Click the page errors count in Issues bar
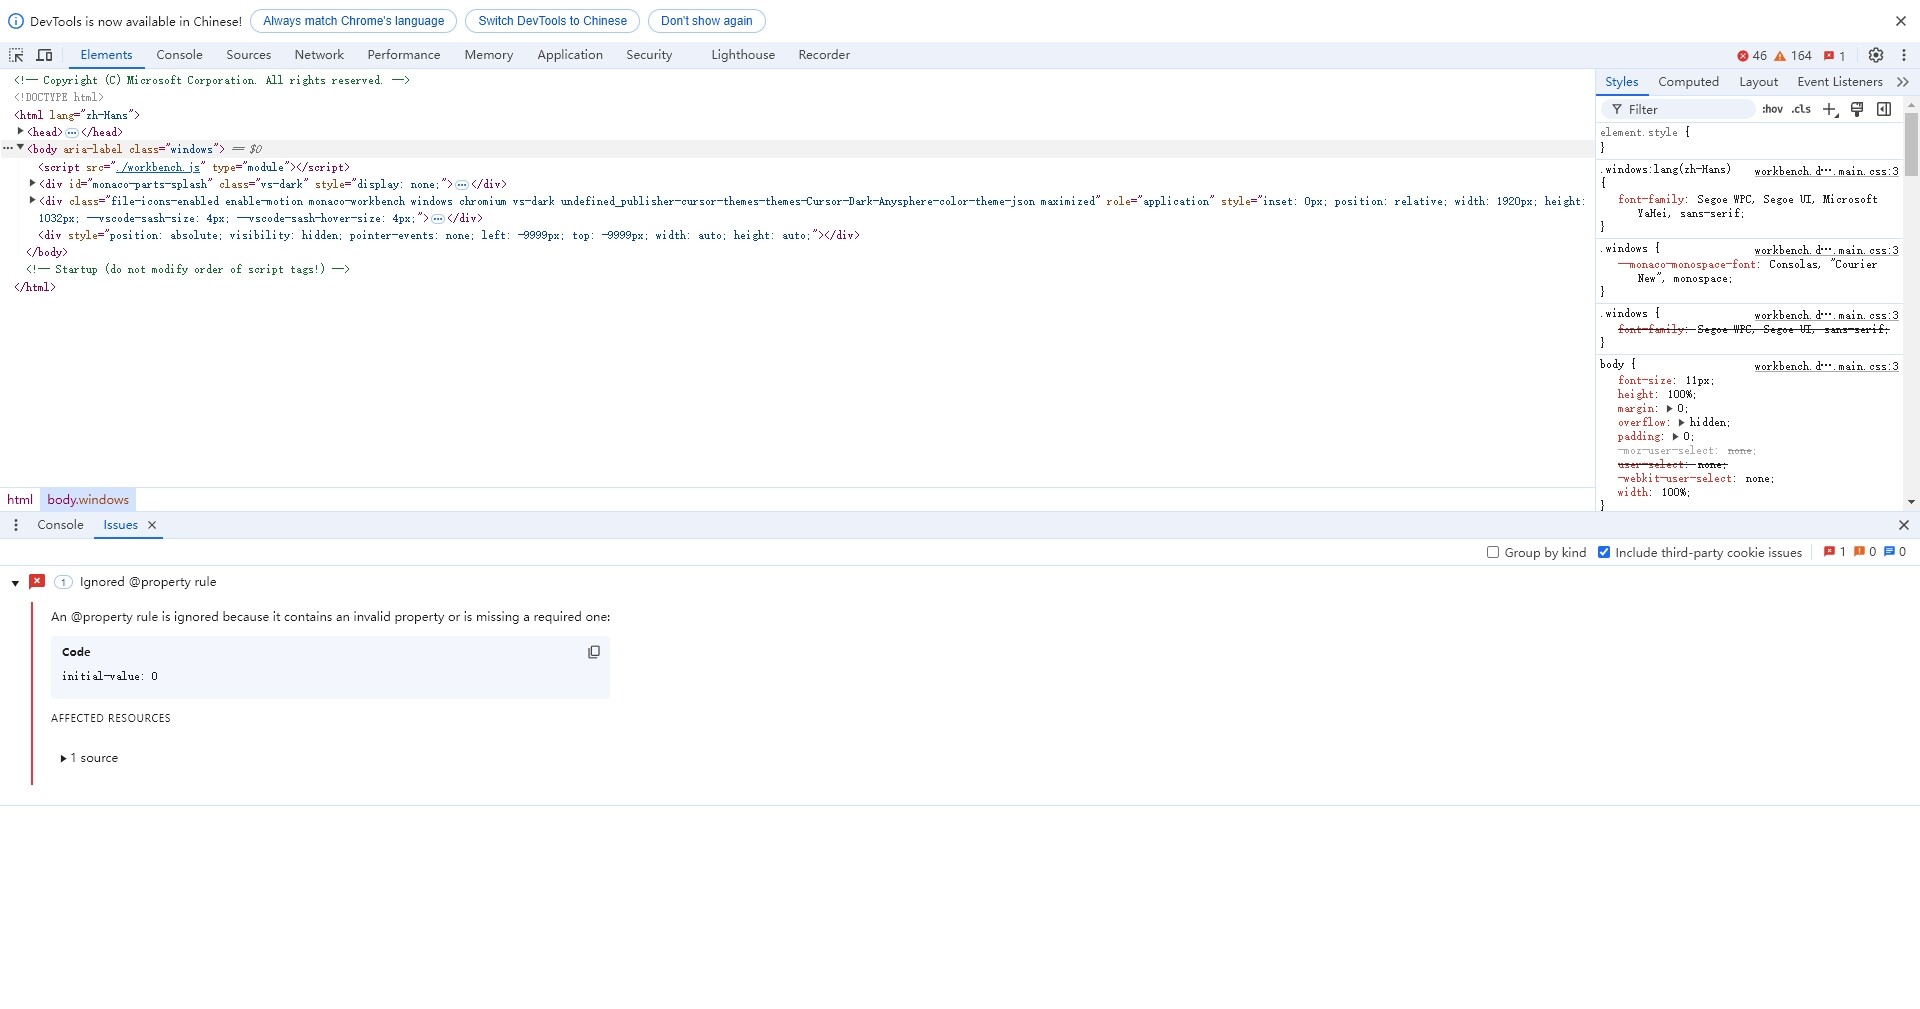This screenshot has height=1009, width=1920. 1834,552
